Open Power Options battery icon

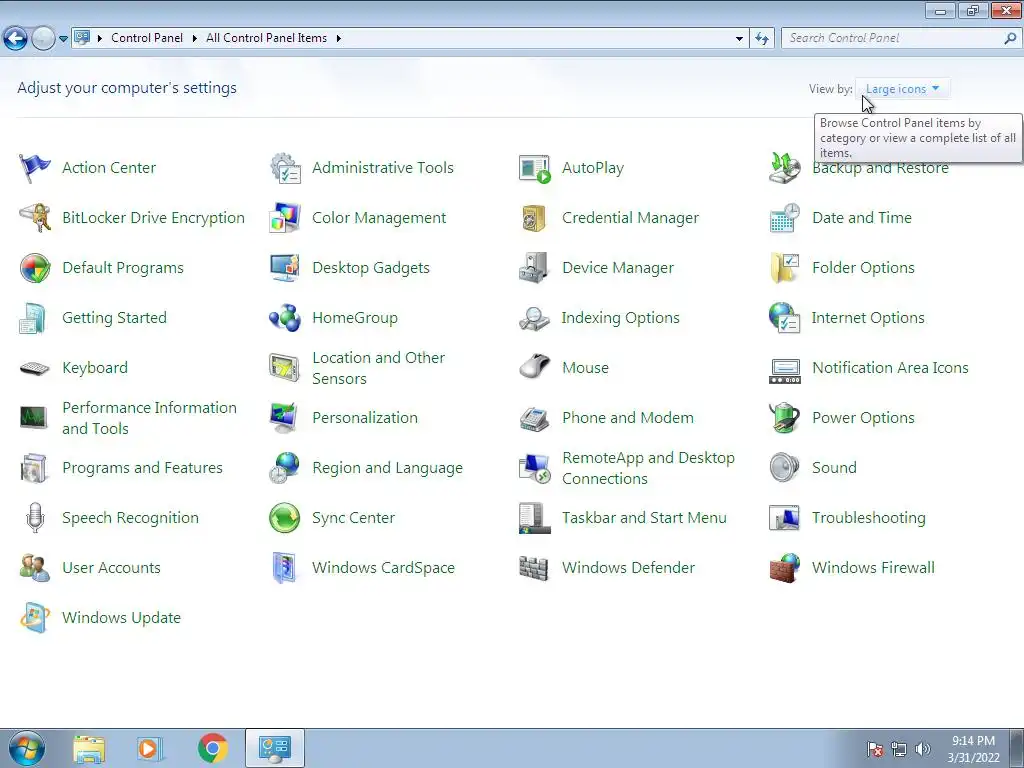point(785,418)
